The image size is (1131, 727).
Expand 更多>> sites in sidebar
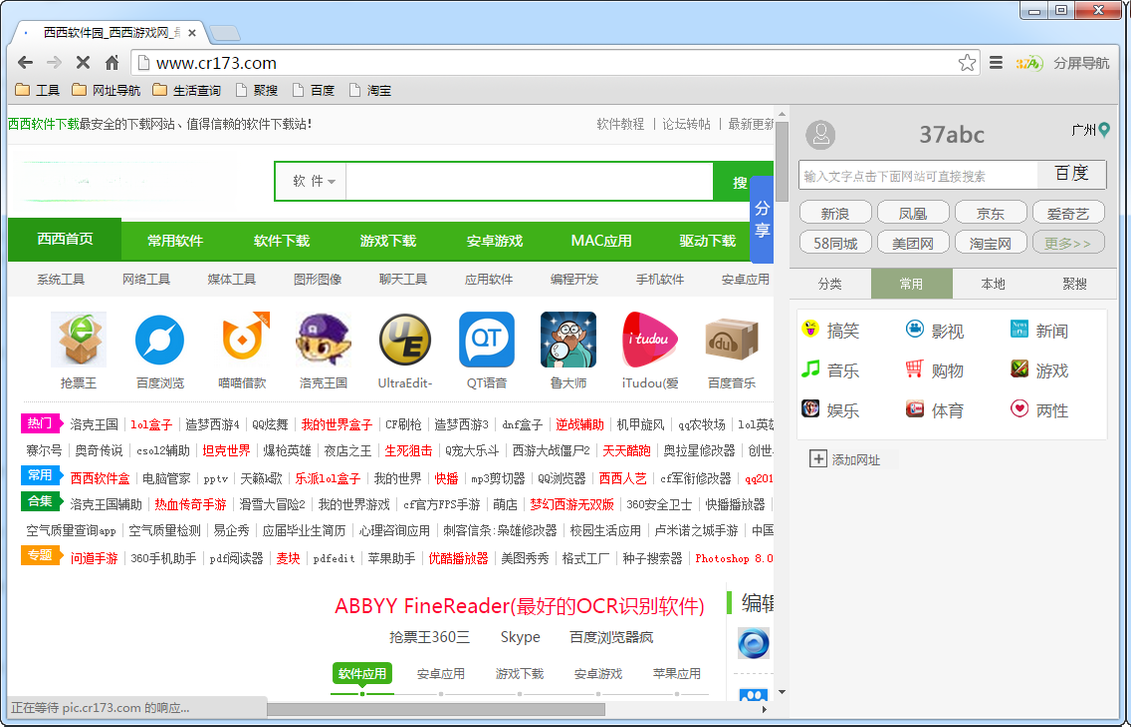click(1068, 243)
